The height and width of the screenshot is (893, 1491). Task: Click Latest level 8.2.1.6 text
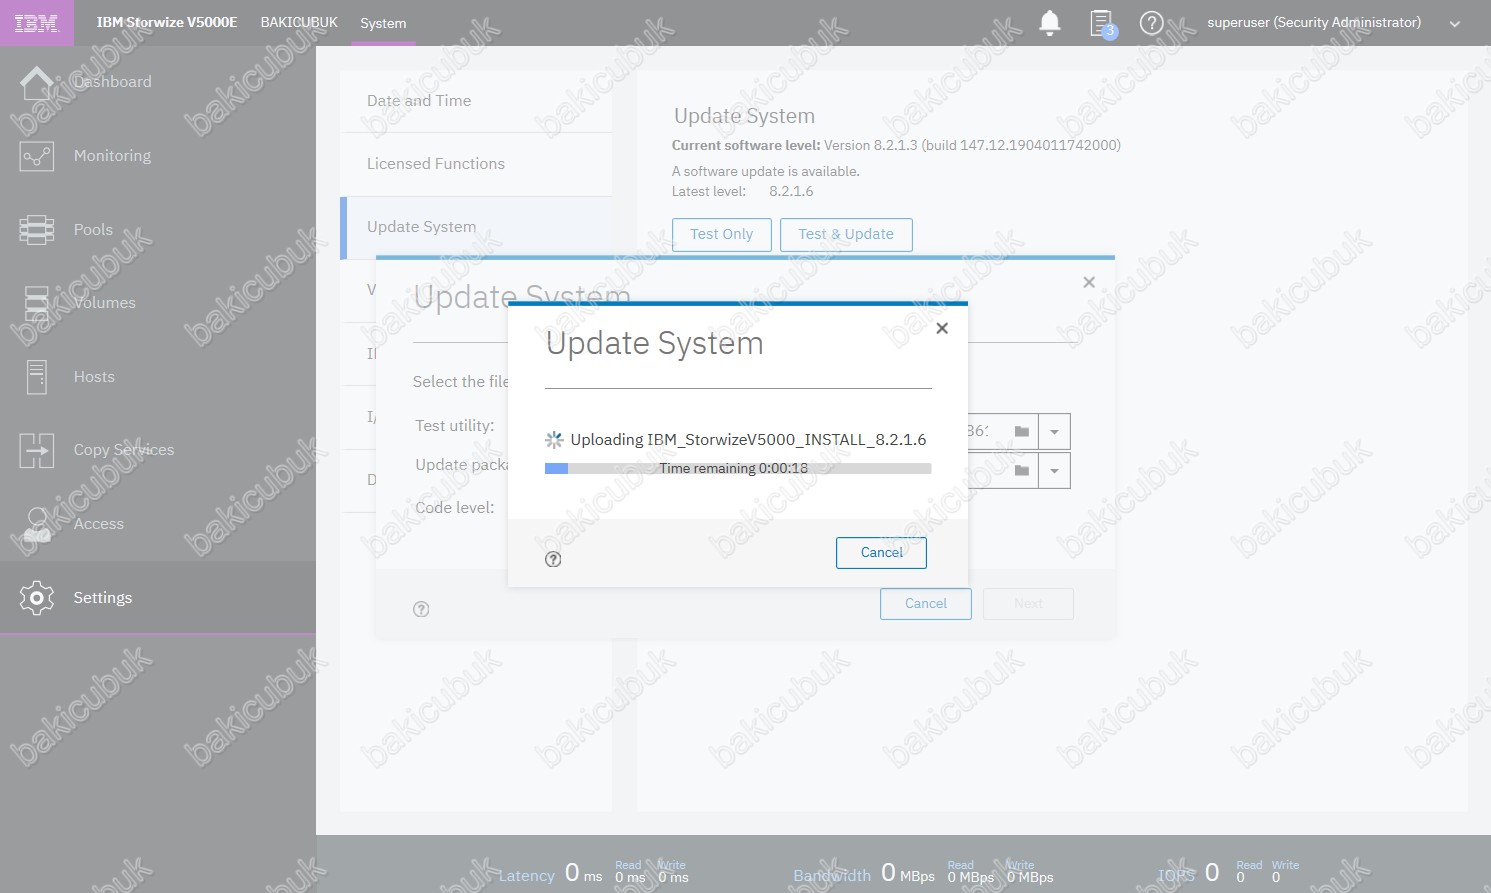tap(742, 191)
